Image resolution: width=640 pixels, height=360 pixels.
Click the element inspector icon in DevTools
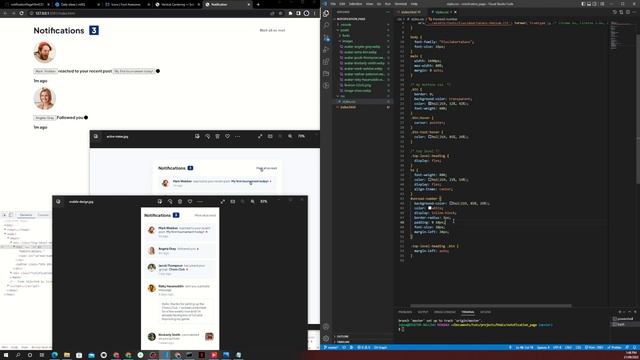coord(4,215)
